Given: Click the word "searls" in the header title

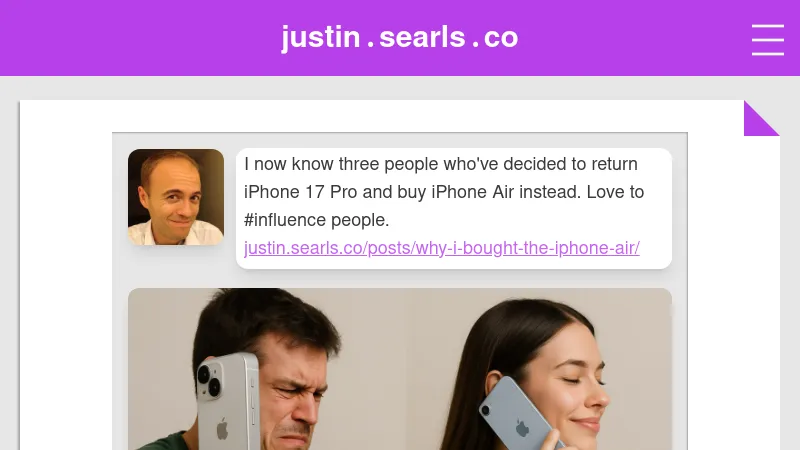Looking at the screenshot, I should point(422,37).
